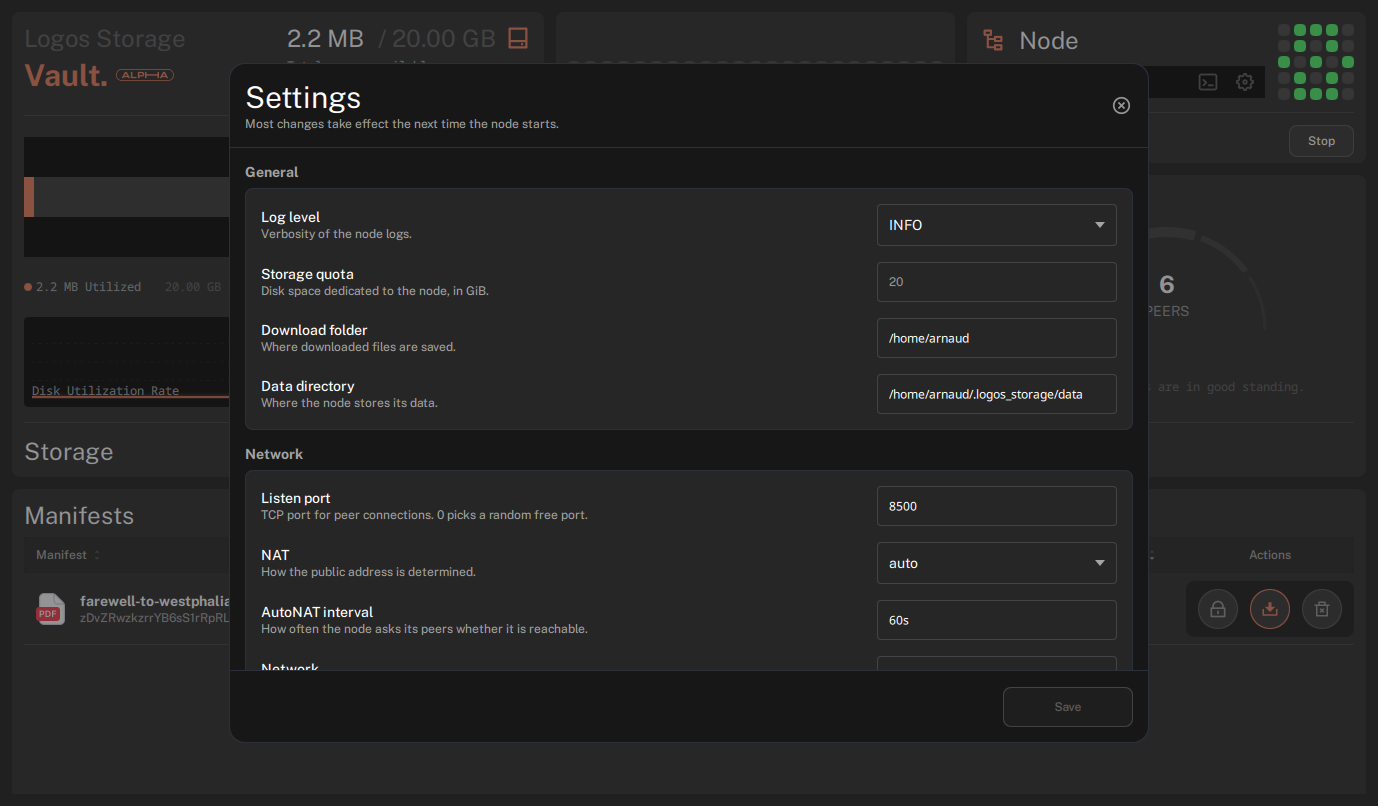The image size is (1378, 806).
Task: Select the farewell-to-westphalia file name
Action: click(155, 601)
